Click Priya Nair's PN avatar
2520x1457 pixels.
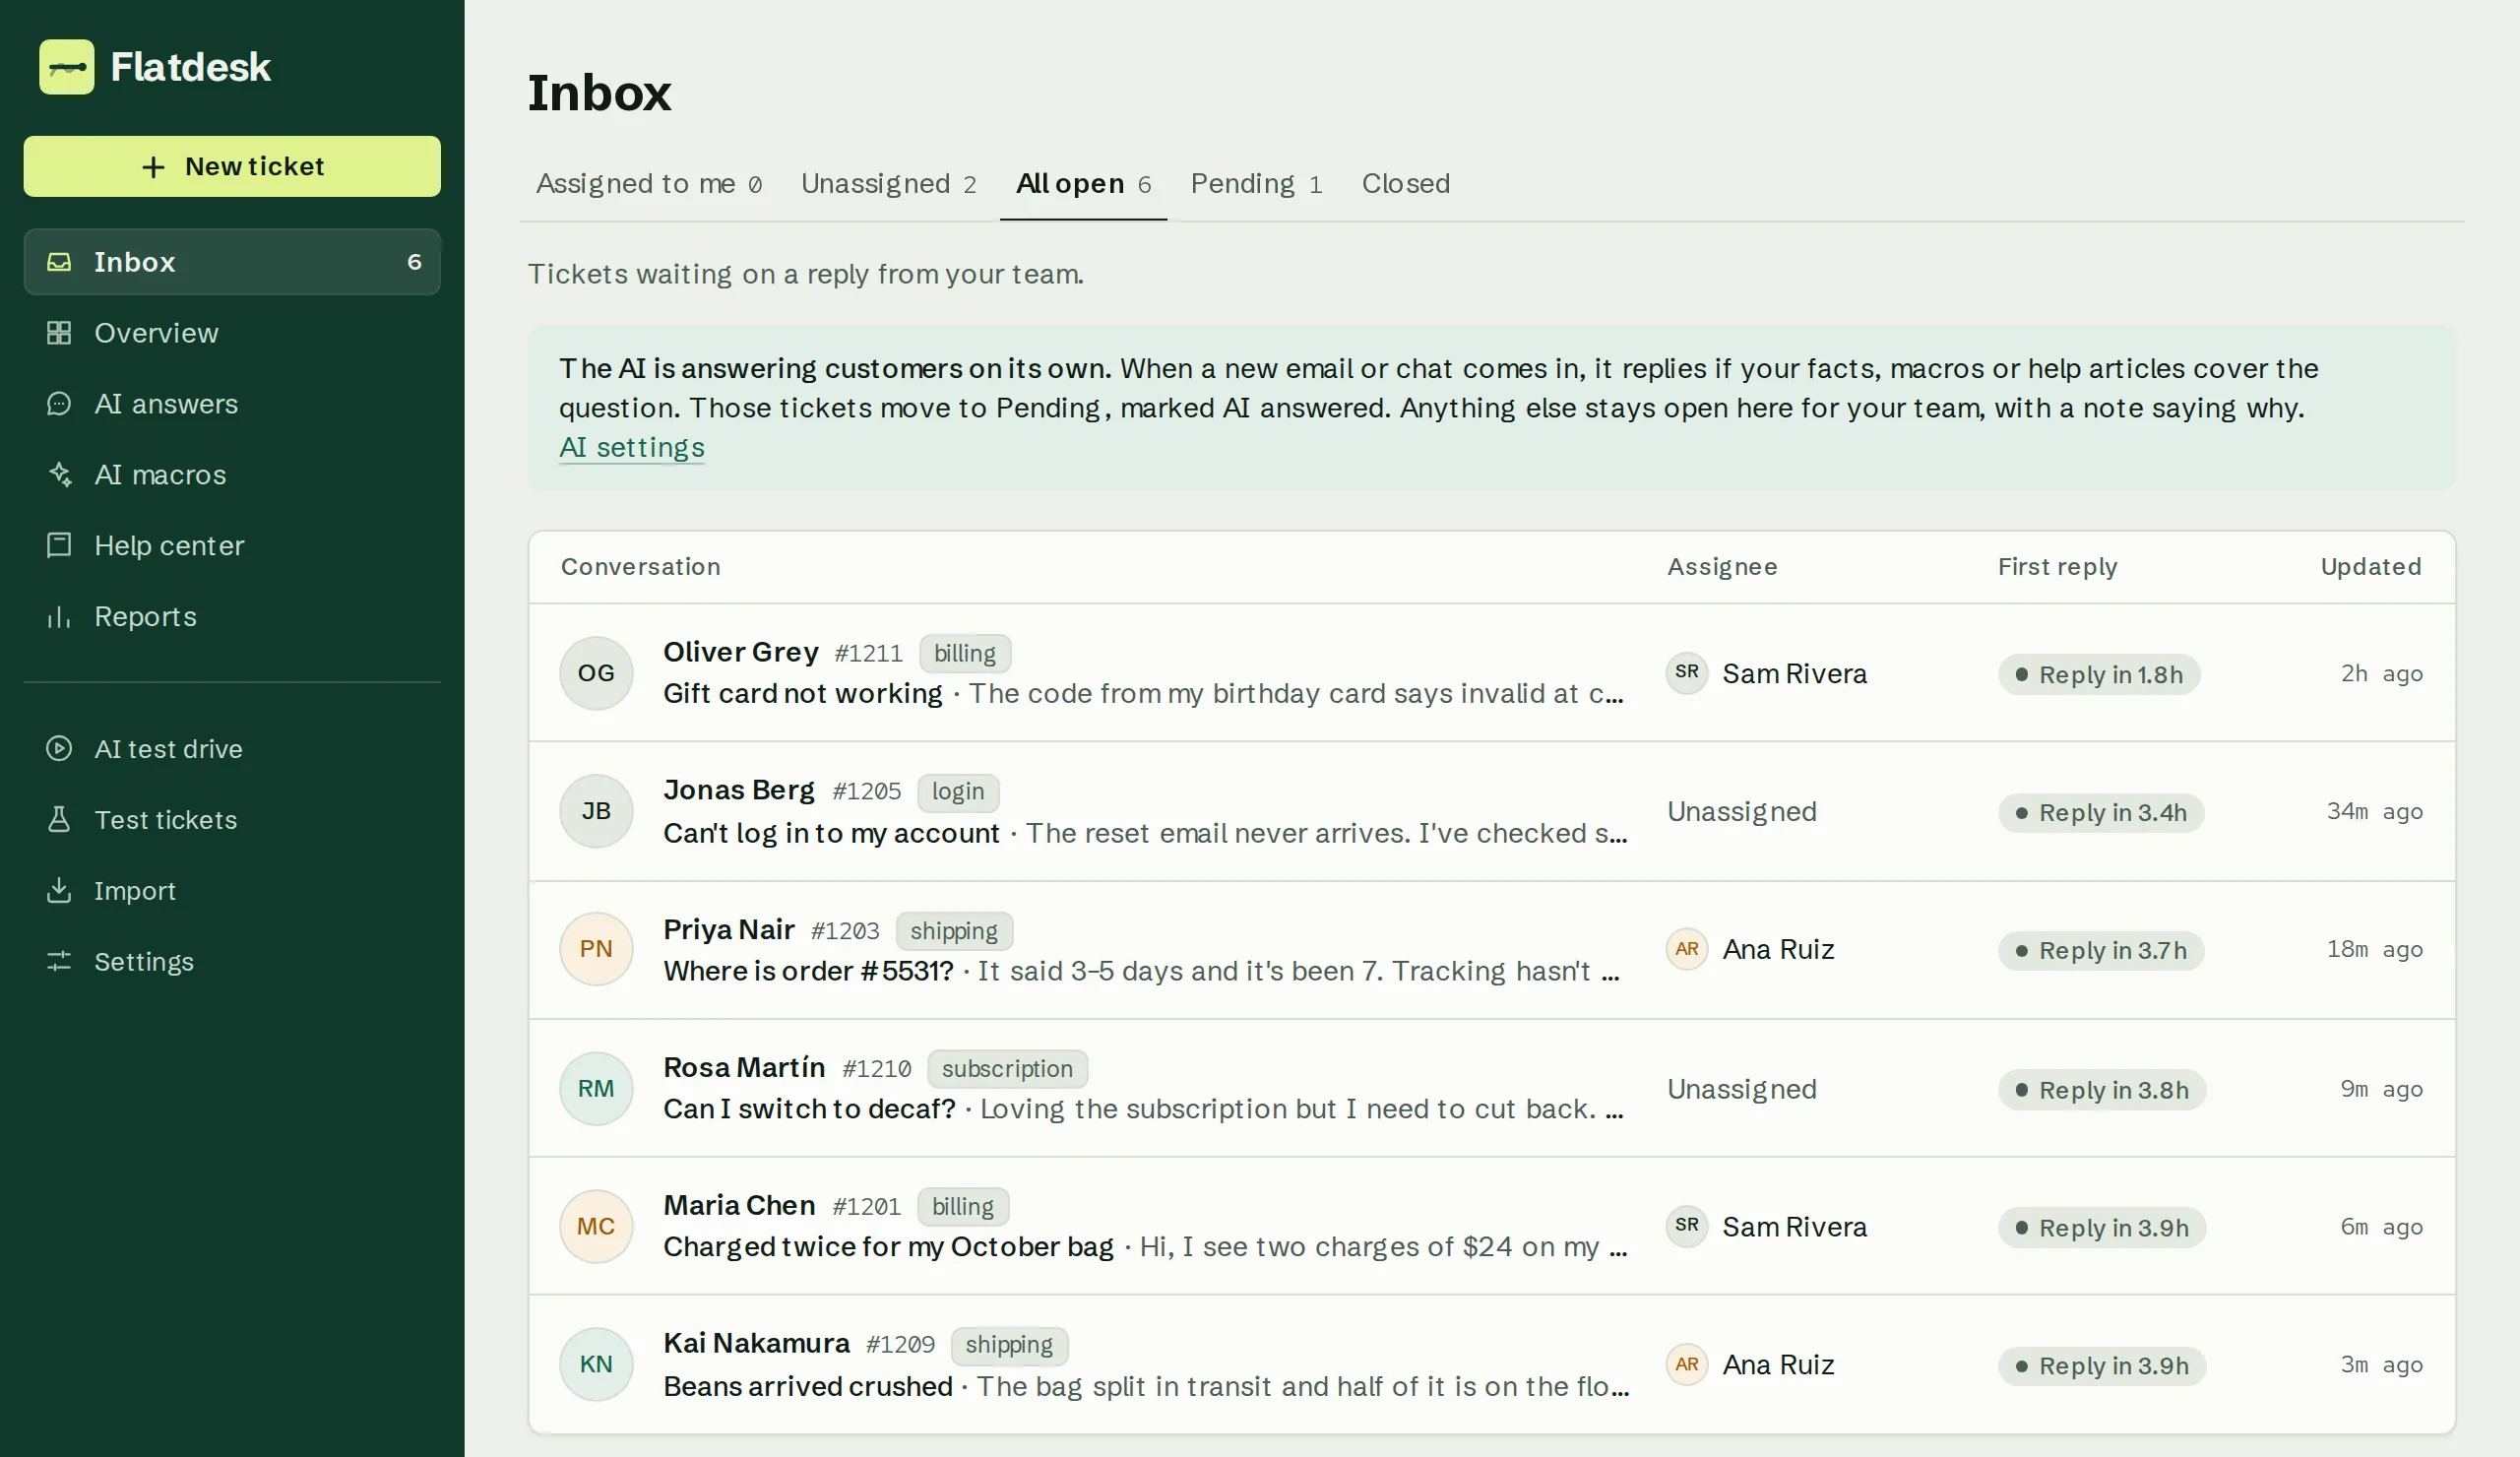(x=596, y=949)
